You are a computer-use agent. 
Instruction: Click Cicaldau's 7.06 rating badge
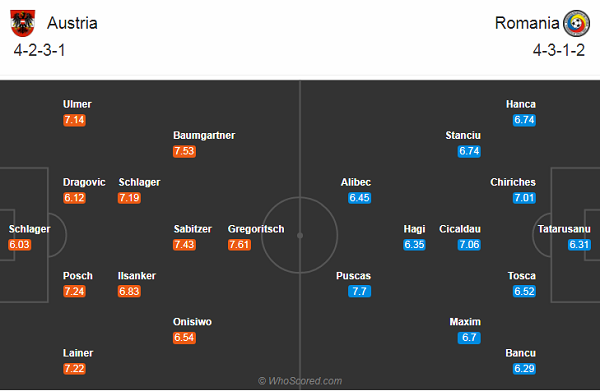(x=469, y=244)
